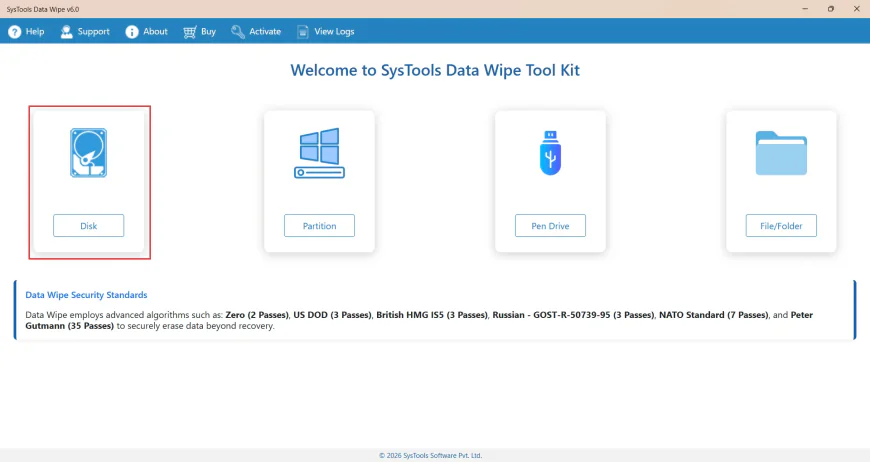
Task: Open the Buy menu label
Action: pos(209,32)
